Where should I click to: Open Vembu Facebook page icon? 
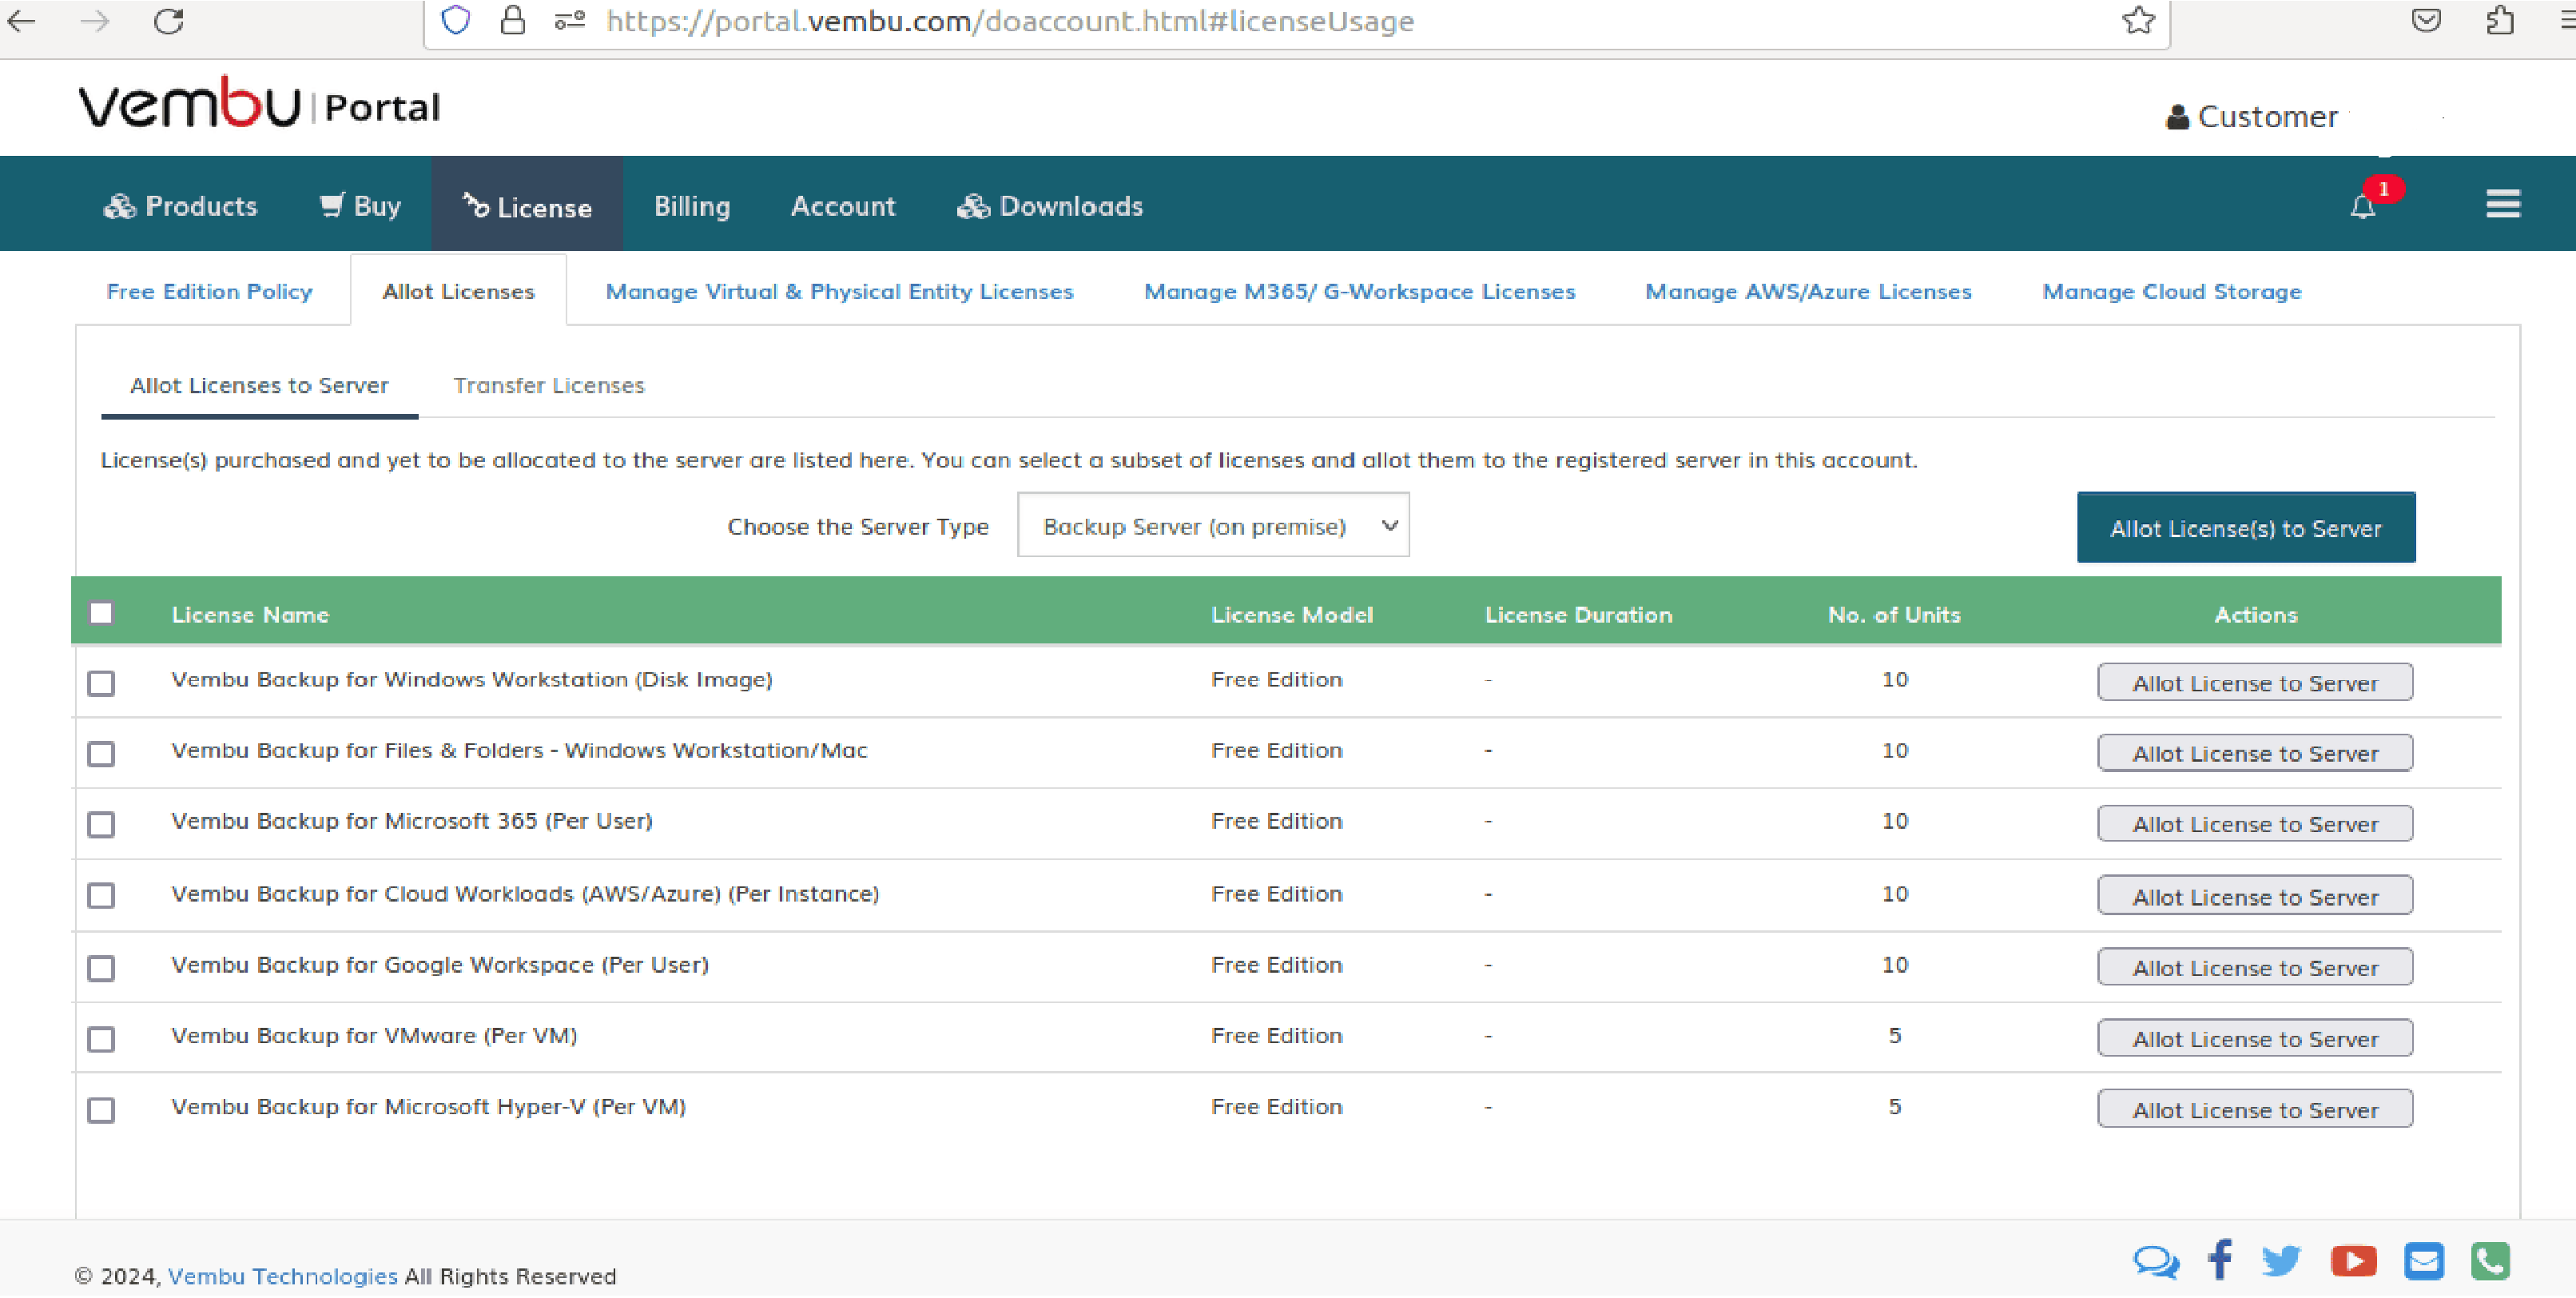click(x=2220, y=1260)
